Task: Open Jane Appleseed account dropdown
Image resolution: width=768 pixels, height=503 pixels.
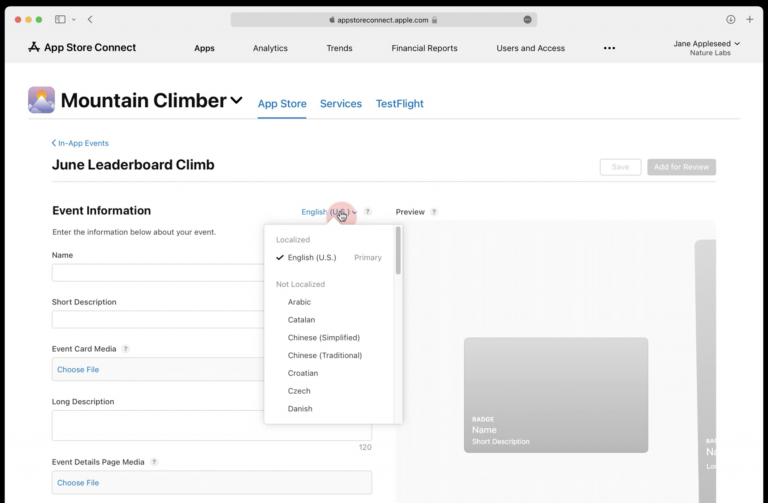Action: [x=706, y=48]
